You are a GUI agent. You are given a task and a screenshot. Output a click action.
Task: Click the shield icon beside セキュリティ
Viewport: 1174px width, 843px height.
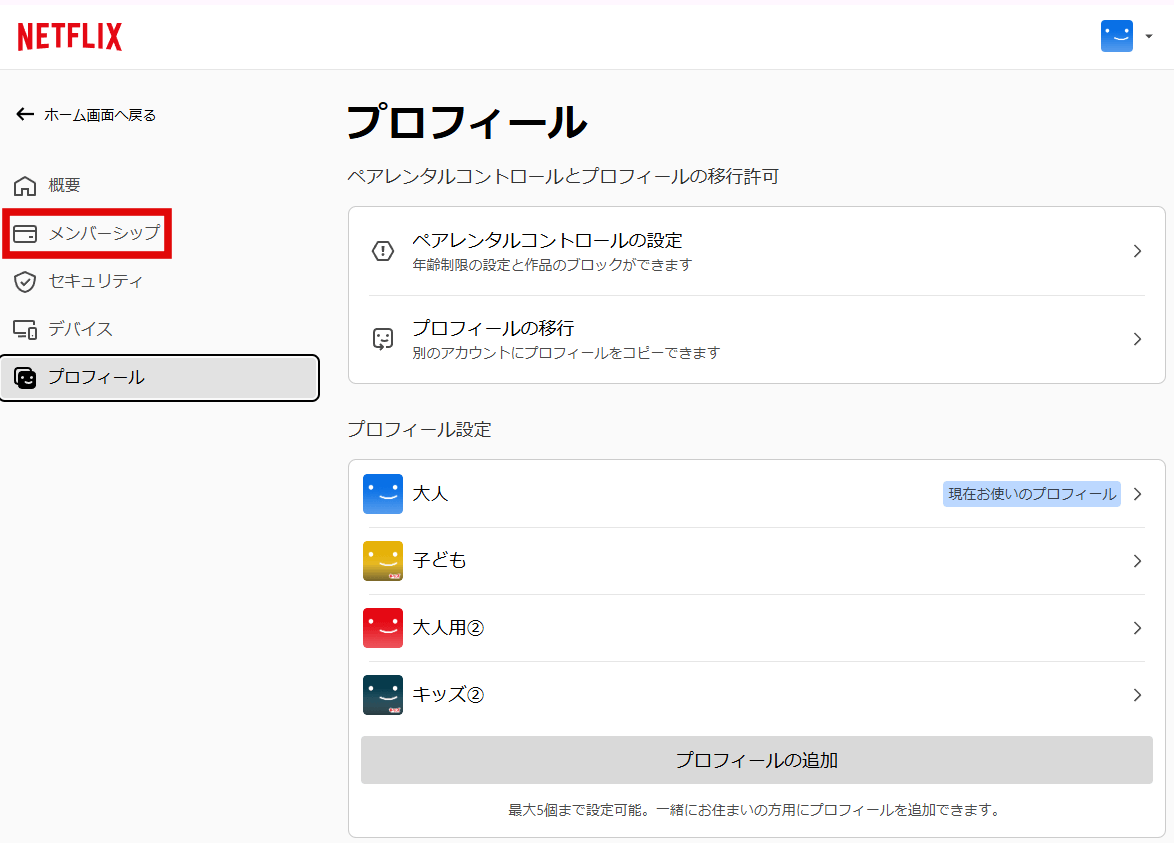(x=25, y=282)
